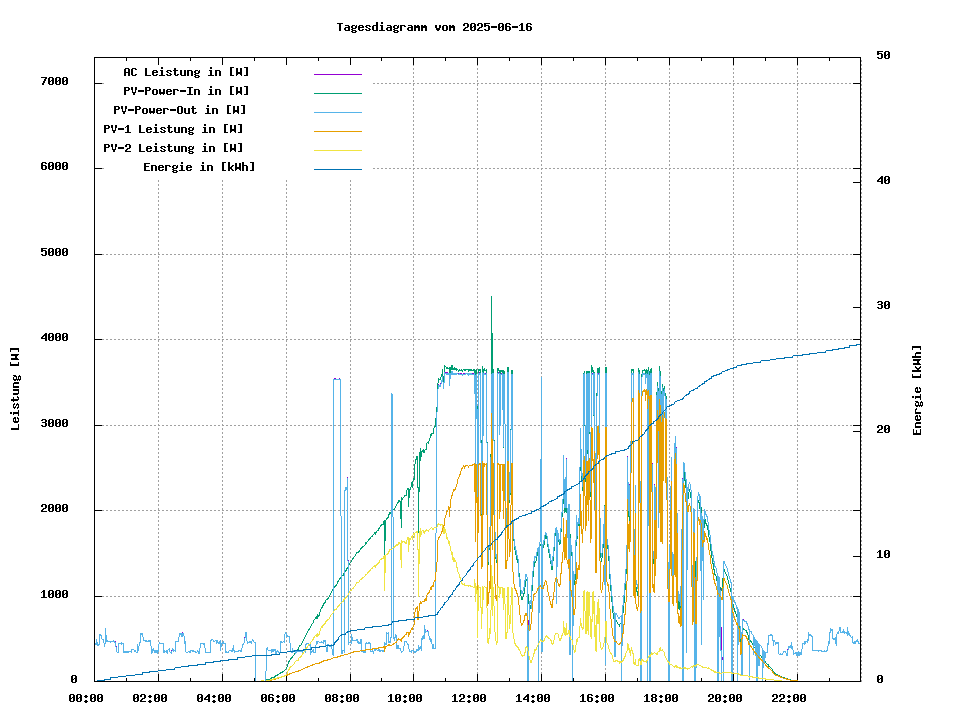Viewport: 960px width, 720px height.
Task: Choose the PV-2 Leistung legend entry
Action: tap(173, 148)
